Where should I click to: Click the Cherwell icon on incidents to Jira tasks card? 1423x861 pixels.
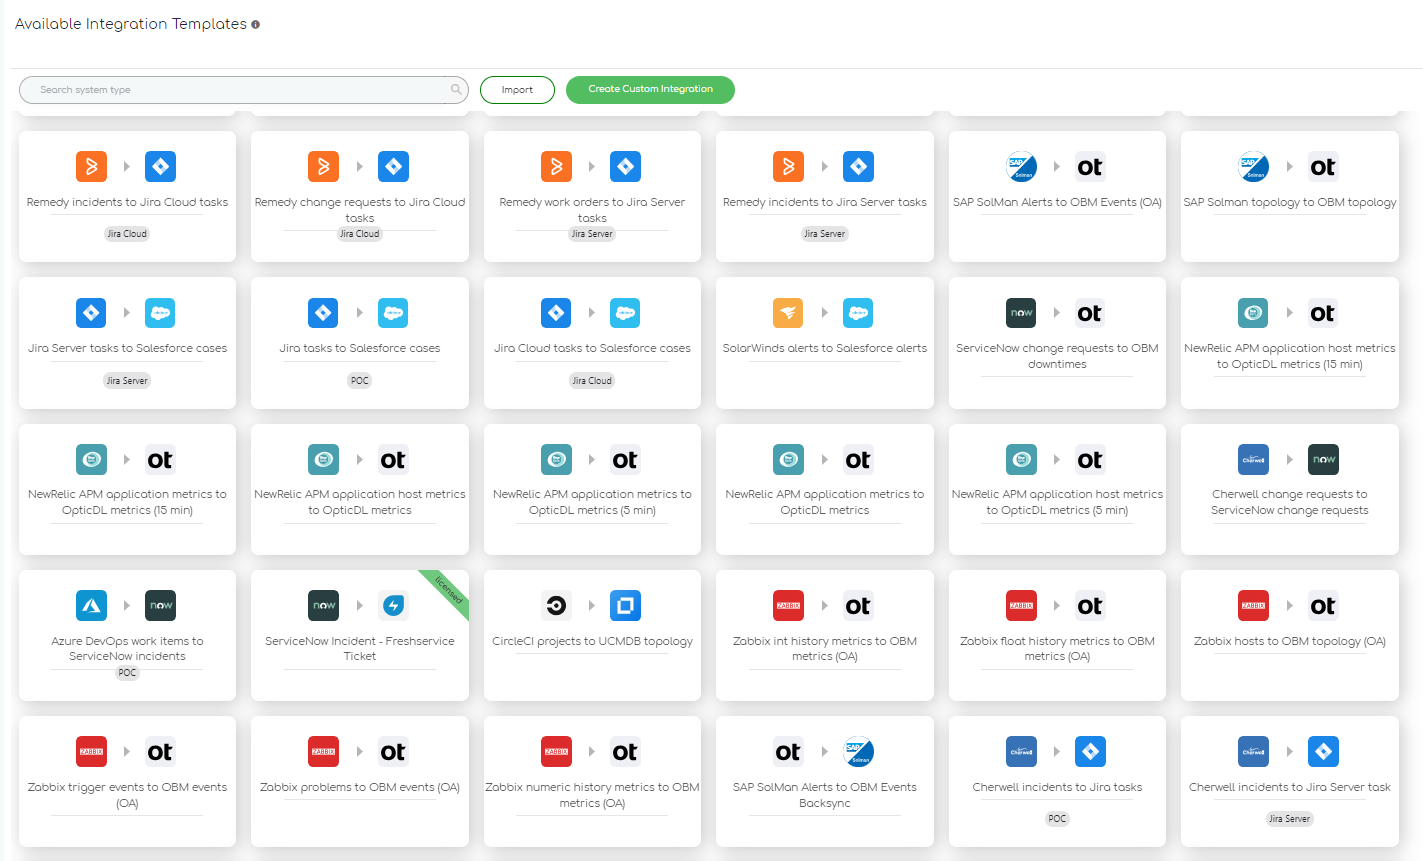[1021, 751]
